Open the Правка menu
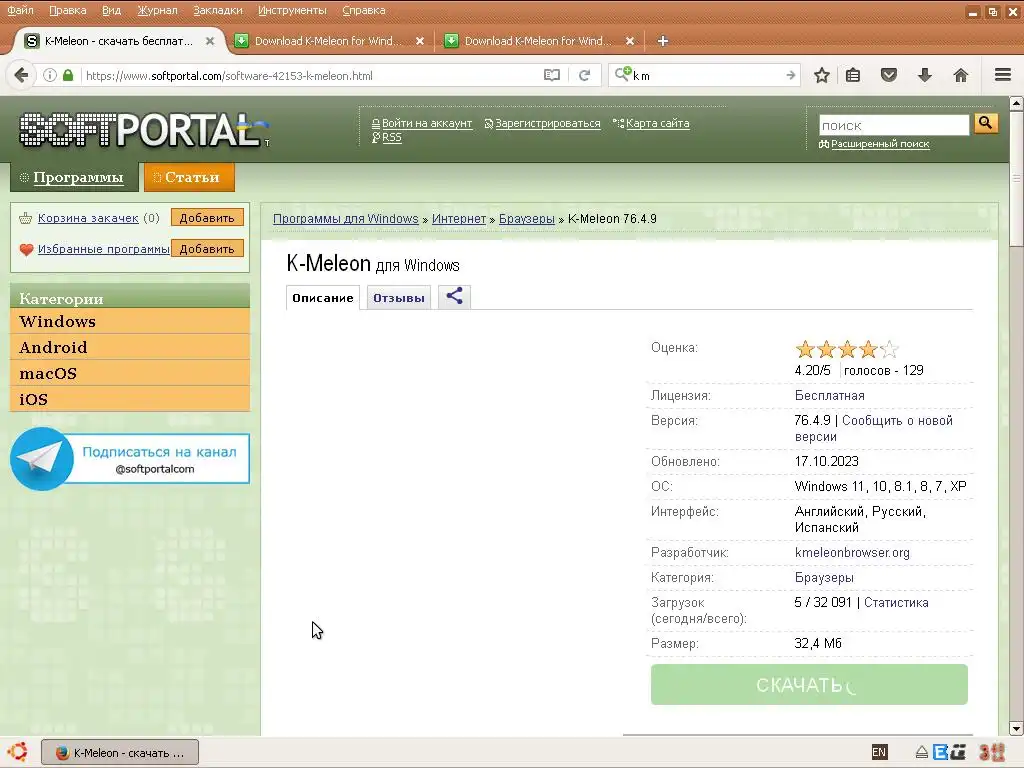 point(67,10)
